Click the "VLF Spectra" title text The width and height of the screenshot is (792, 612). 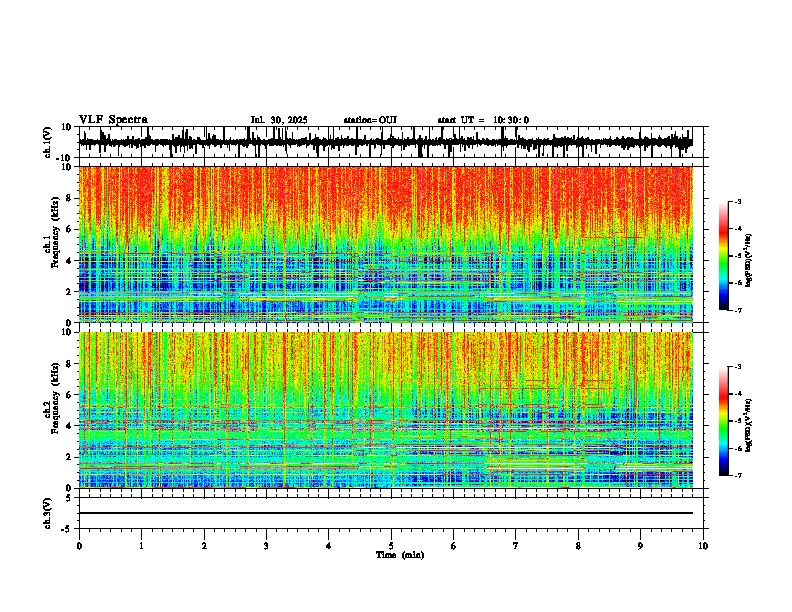(113, 119)
